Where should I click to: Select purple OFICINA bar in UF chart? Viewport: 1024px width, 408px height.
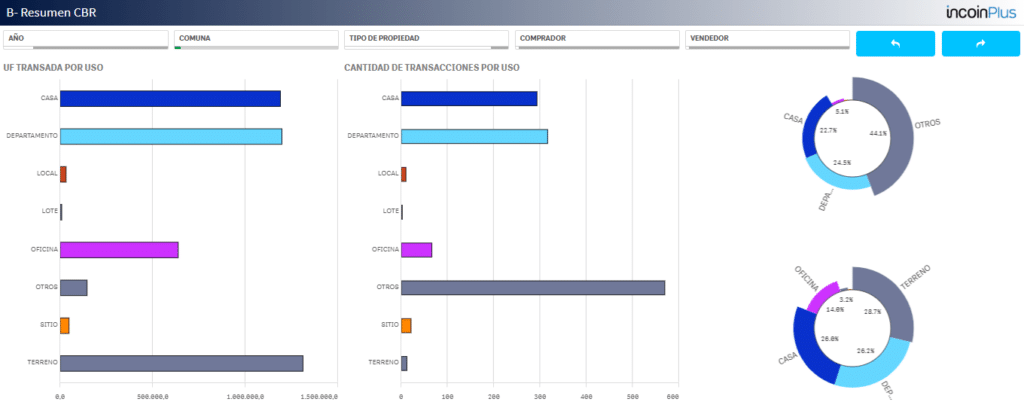point(119,249)
